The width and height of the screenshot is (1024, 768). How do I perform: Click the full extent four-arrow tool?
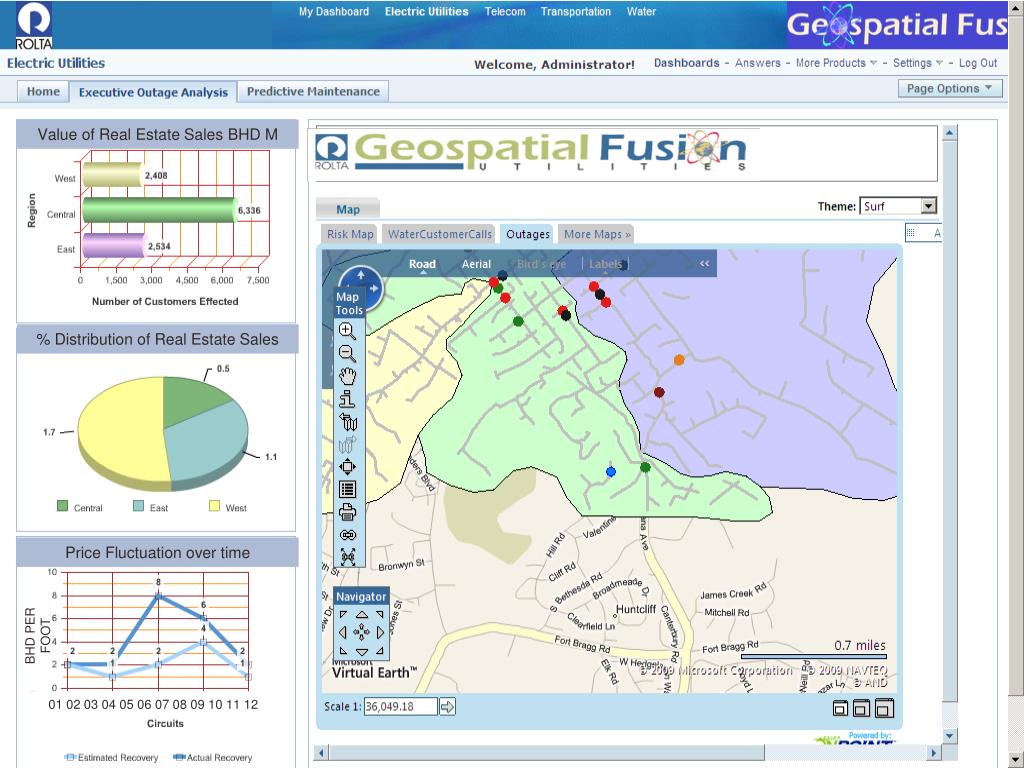click(347, 467)
